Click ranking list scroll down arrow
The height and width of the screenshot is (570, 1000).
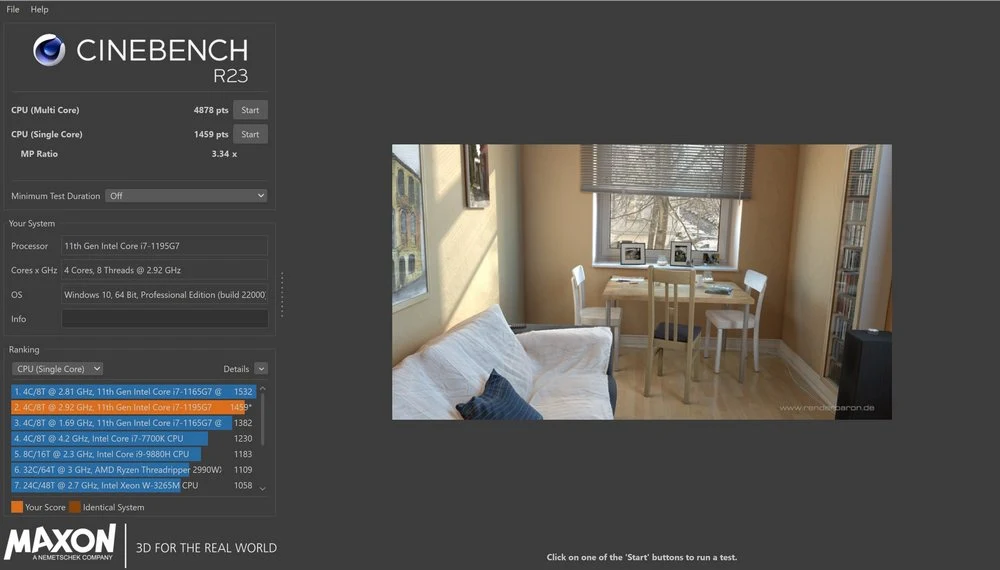262,489
